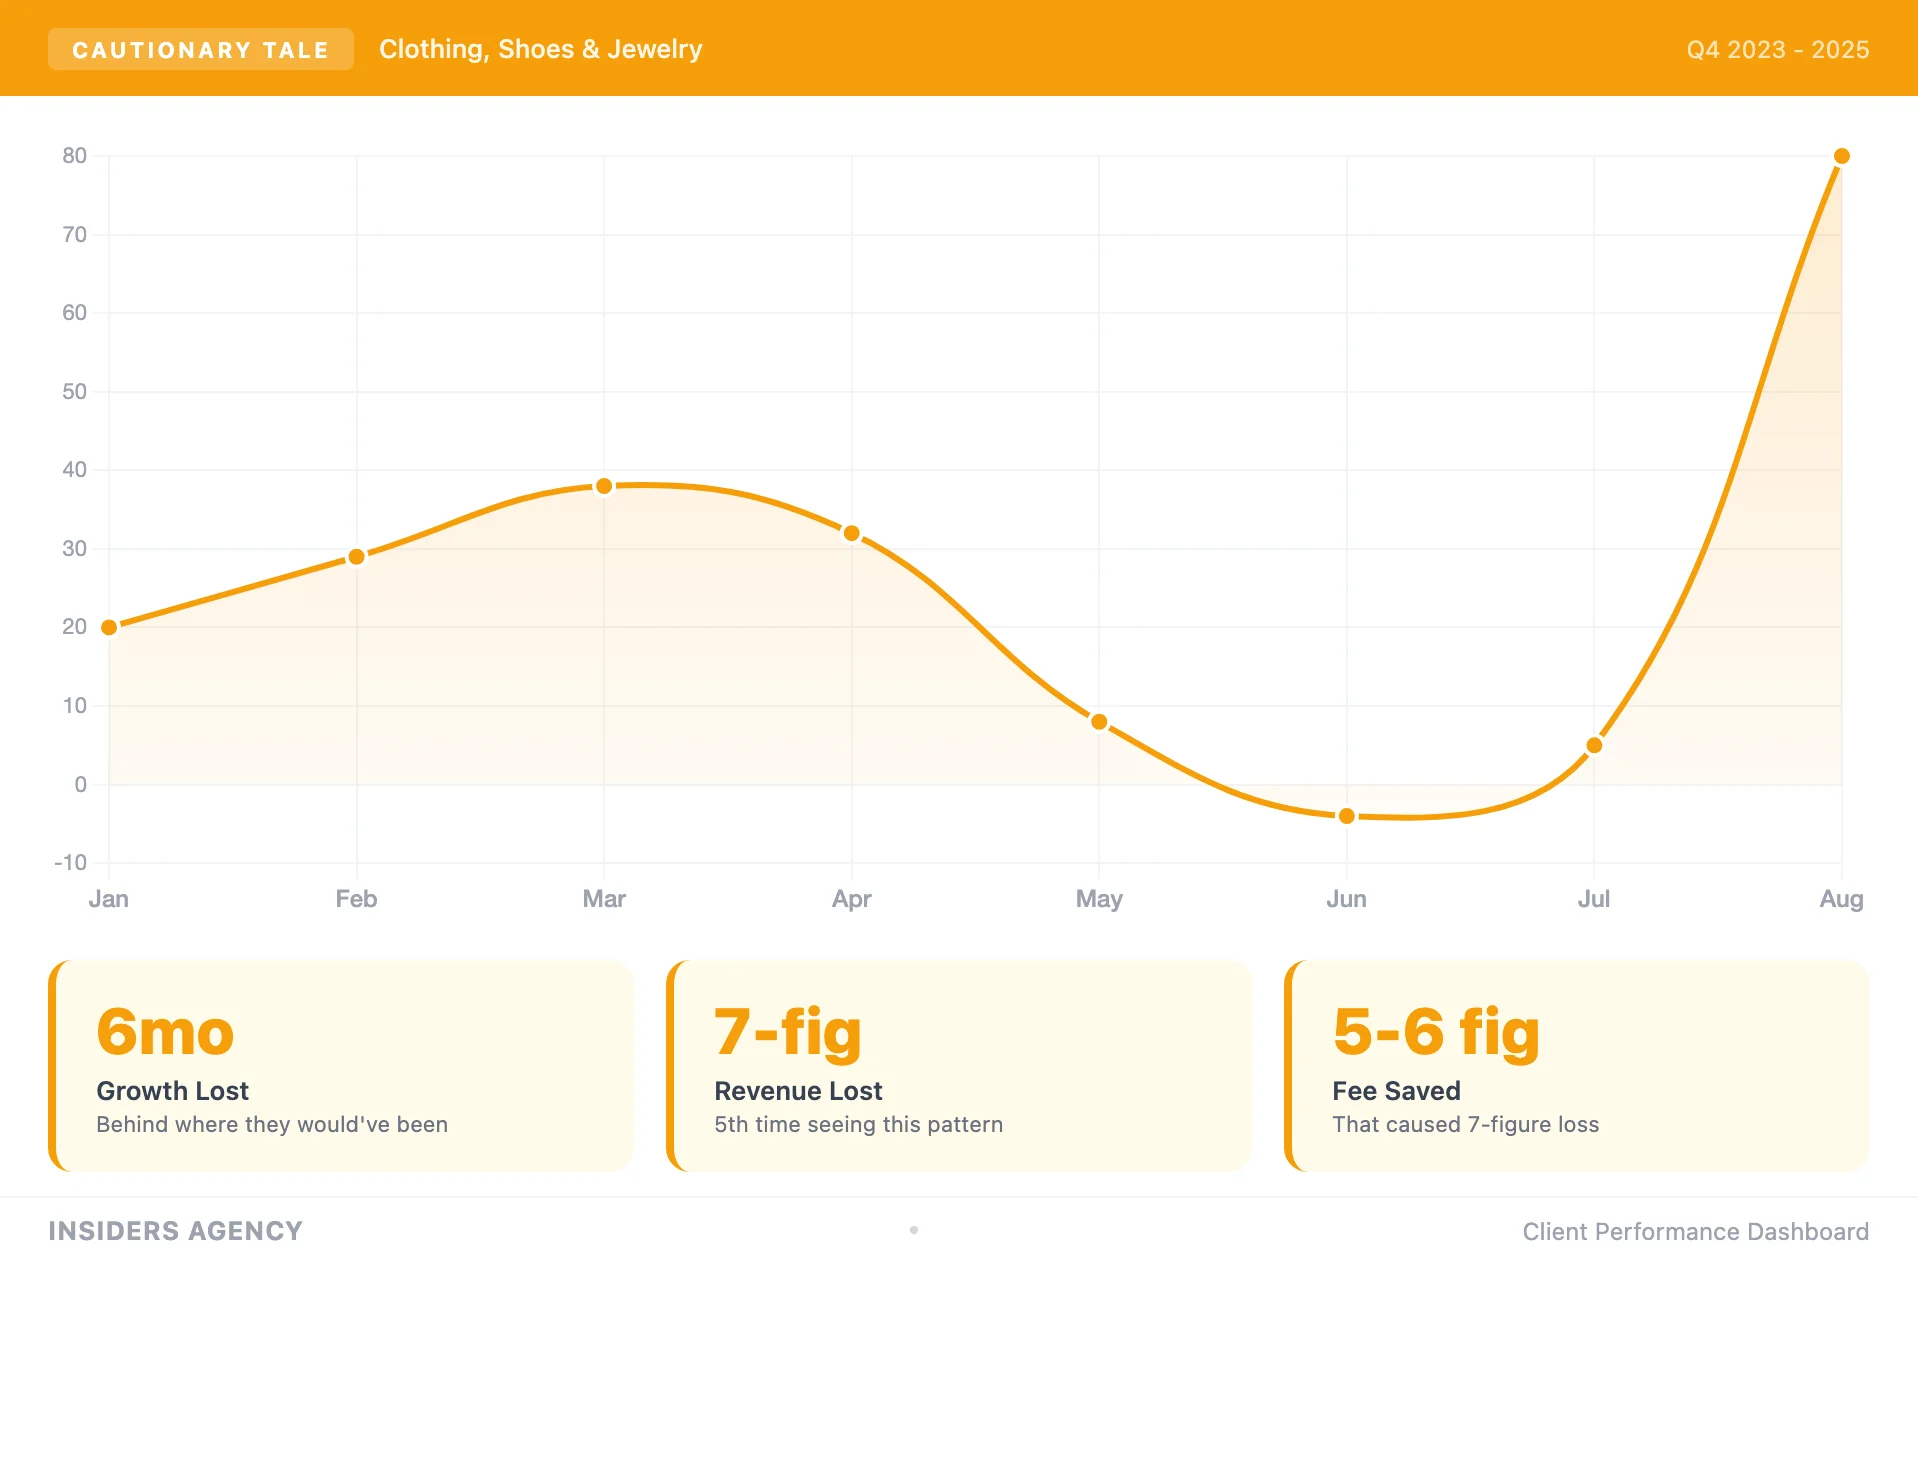Click the January data point on chart
The image size is (1918, 1484).
pos(110,627)
